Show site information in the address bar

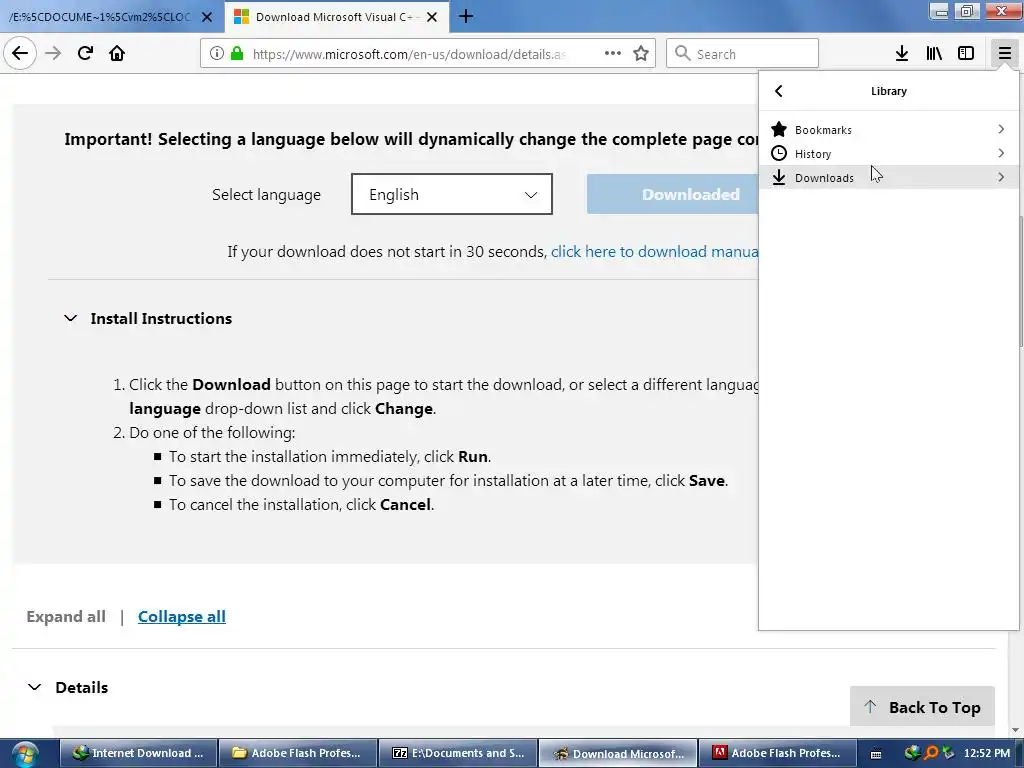coord(216,54)
